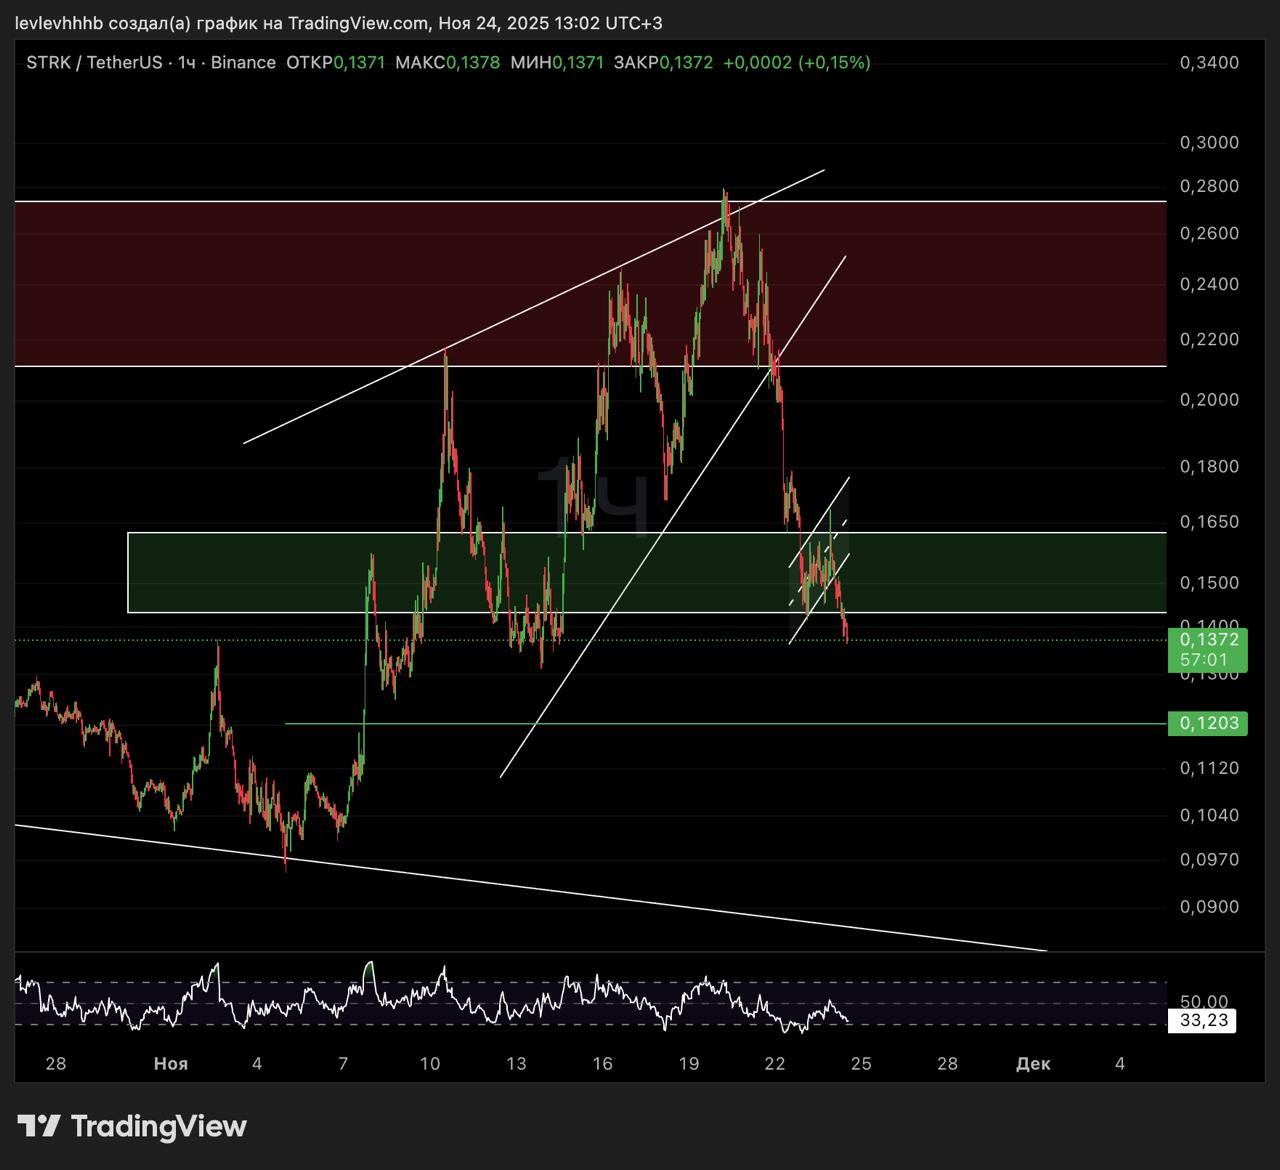Click the 0,0900 label on price axis
This screenshot has width=1280, height=1170.
(x=1209, y=907)
